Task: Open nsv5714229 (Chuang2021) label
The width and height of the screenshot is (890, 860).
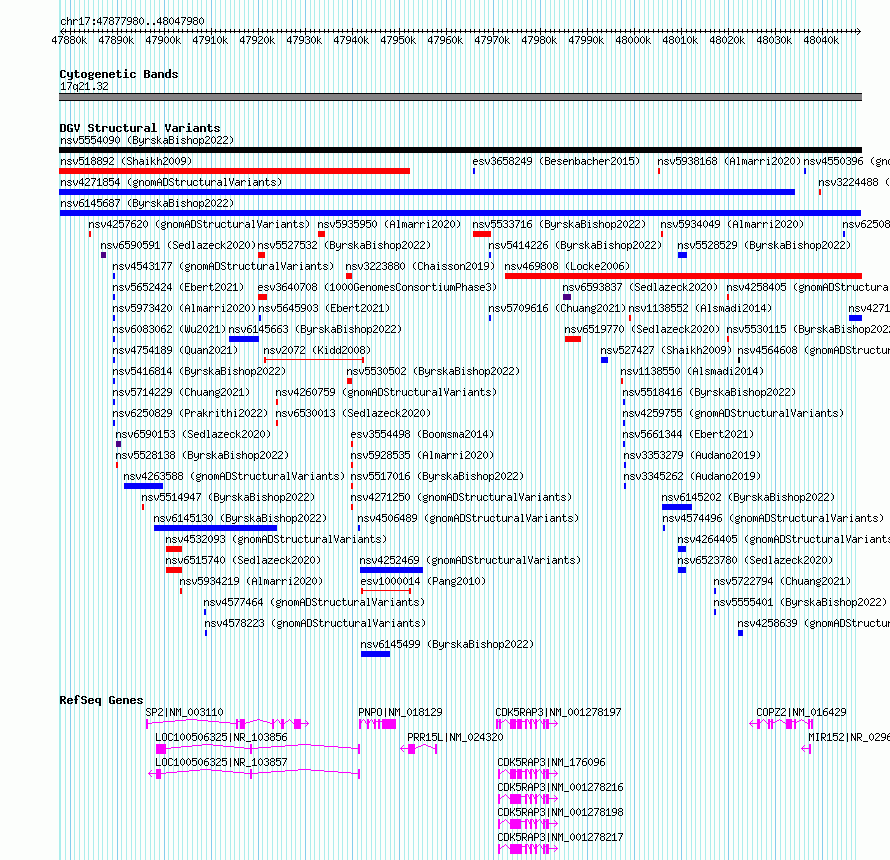Action: tap(181, 392)
